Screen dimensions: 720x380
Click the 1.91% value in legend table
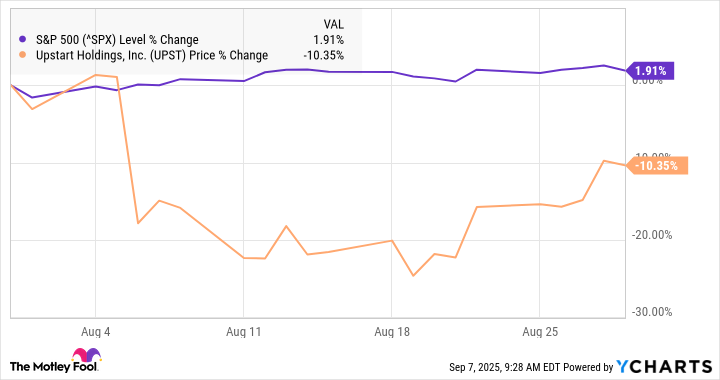(328, 40)
